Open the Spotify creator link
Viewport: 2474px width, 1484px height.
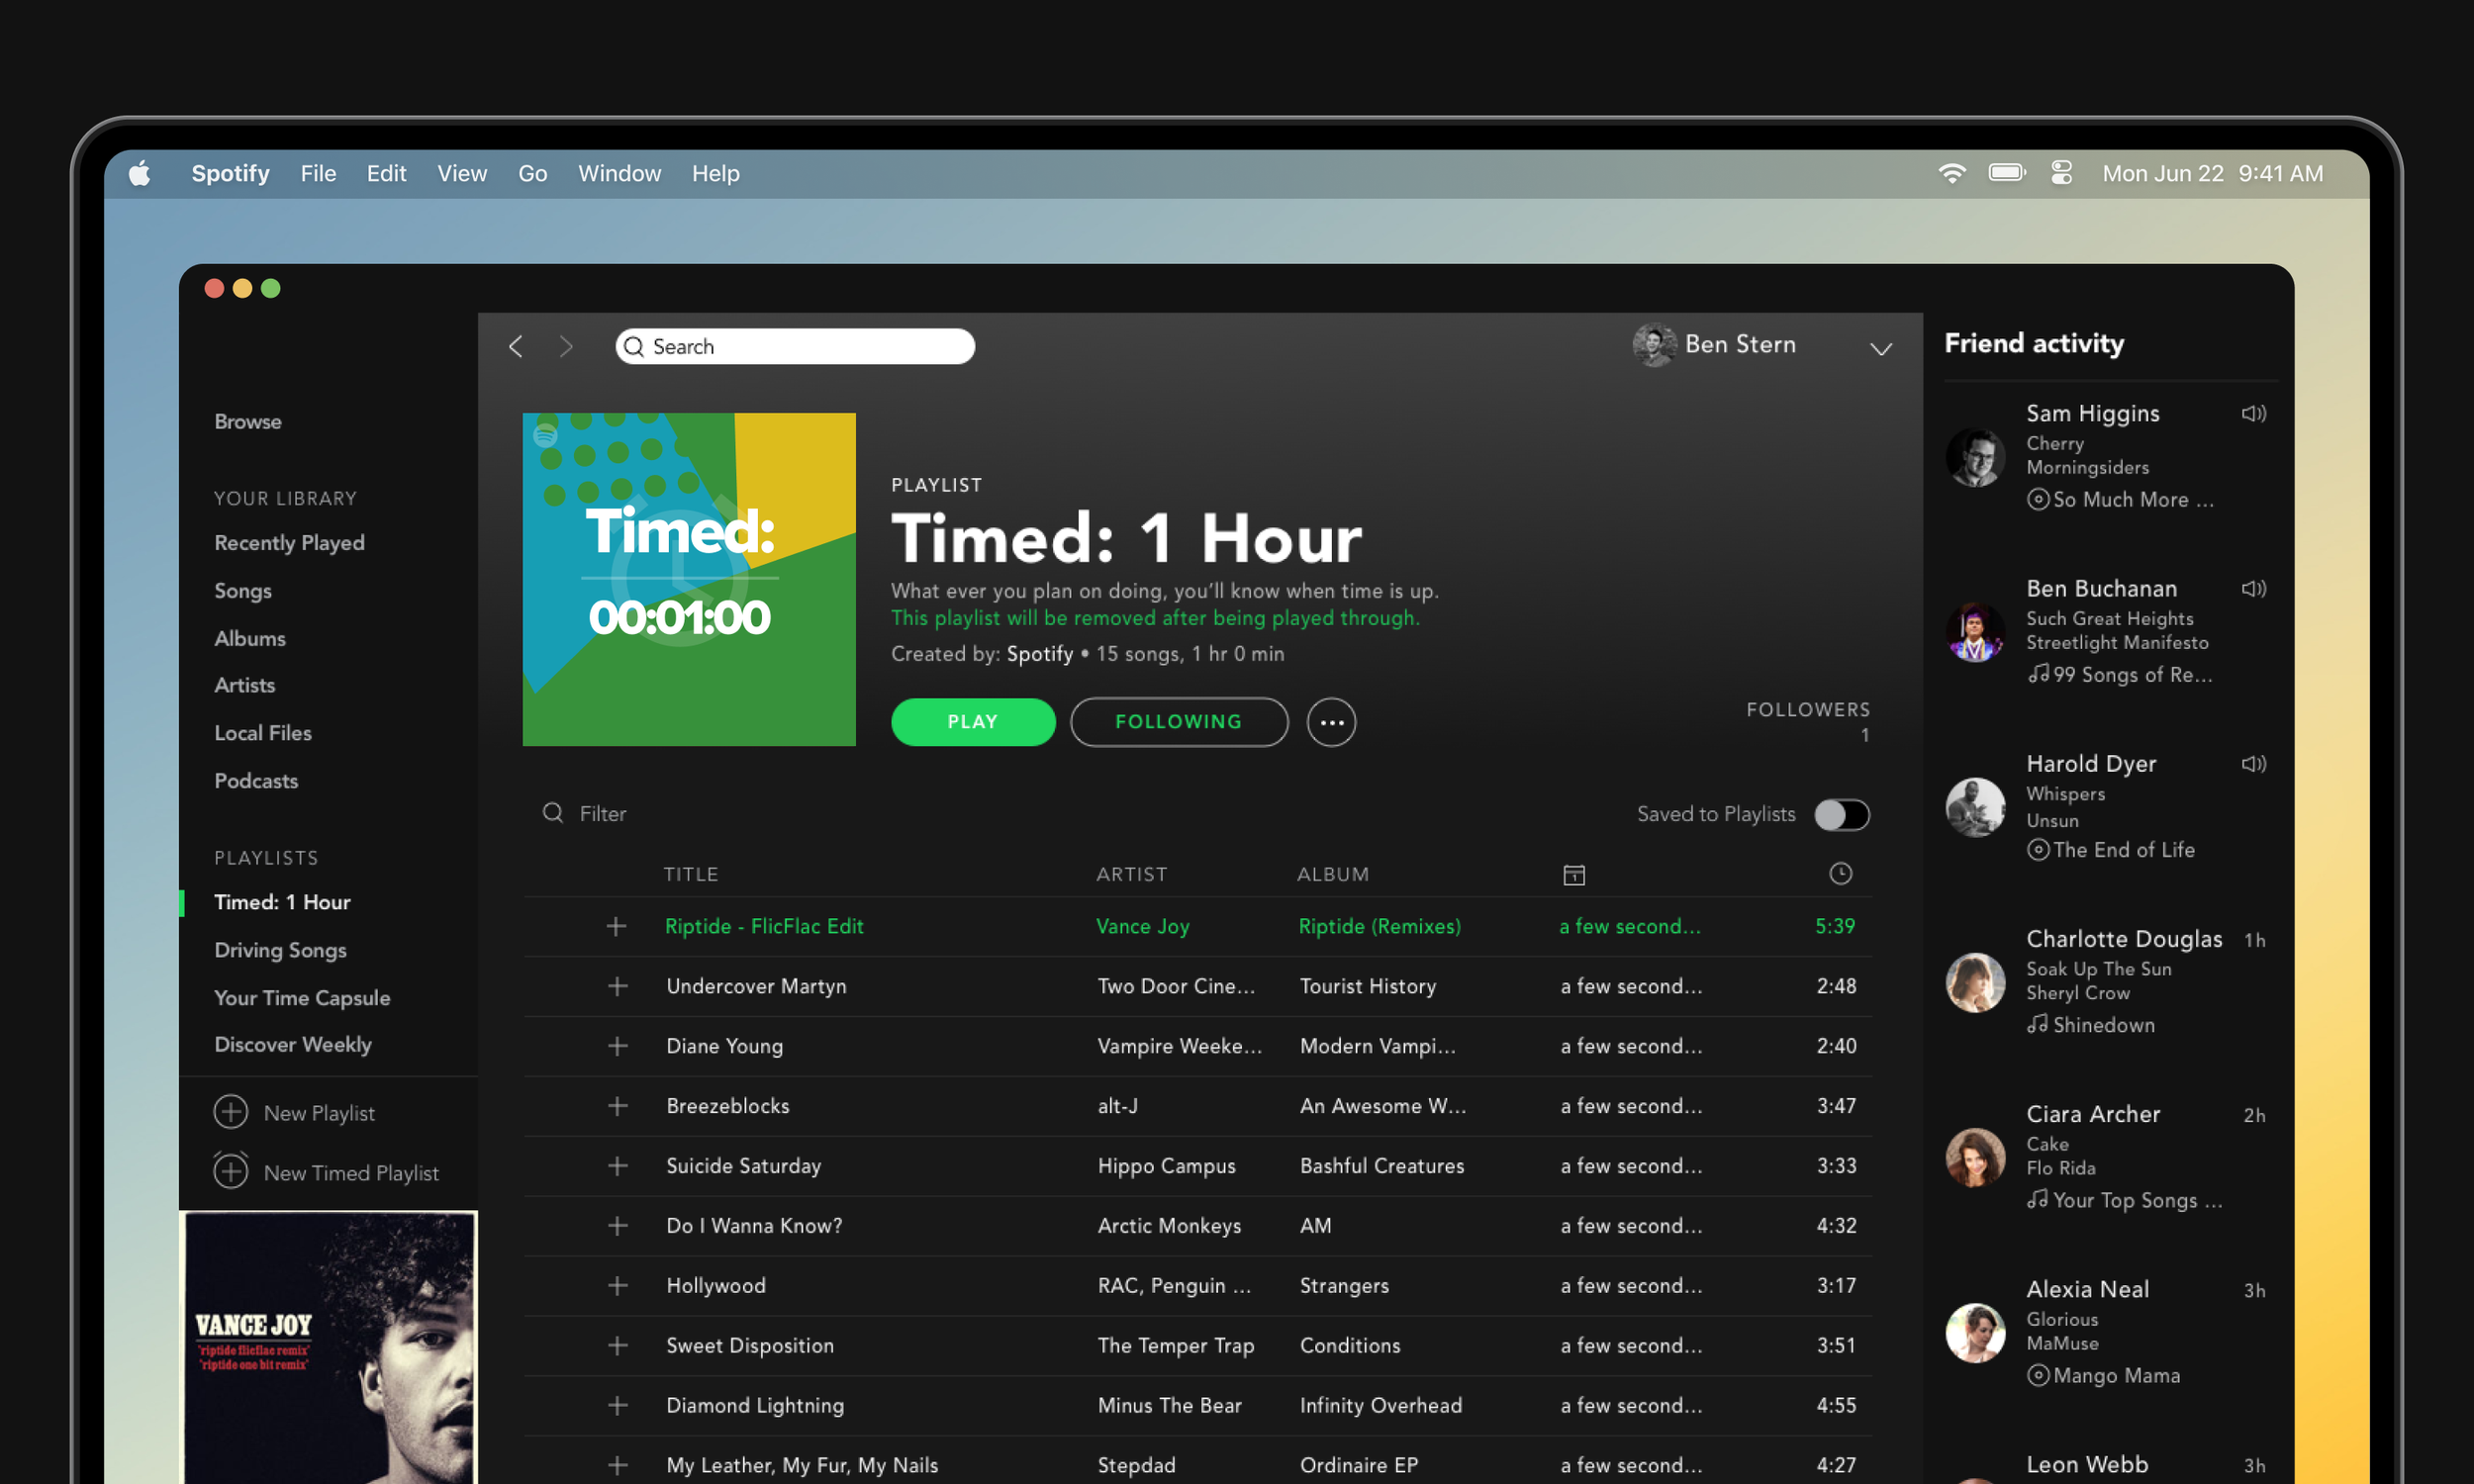click(x=1039, y=654)
